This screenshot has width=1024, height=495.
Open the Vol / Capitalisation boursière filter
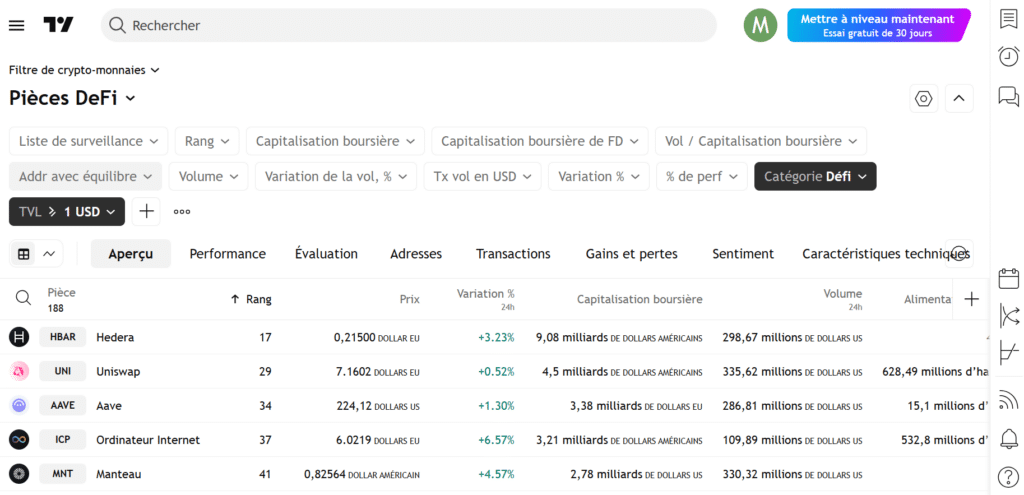[x=761, y=141]
